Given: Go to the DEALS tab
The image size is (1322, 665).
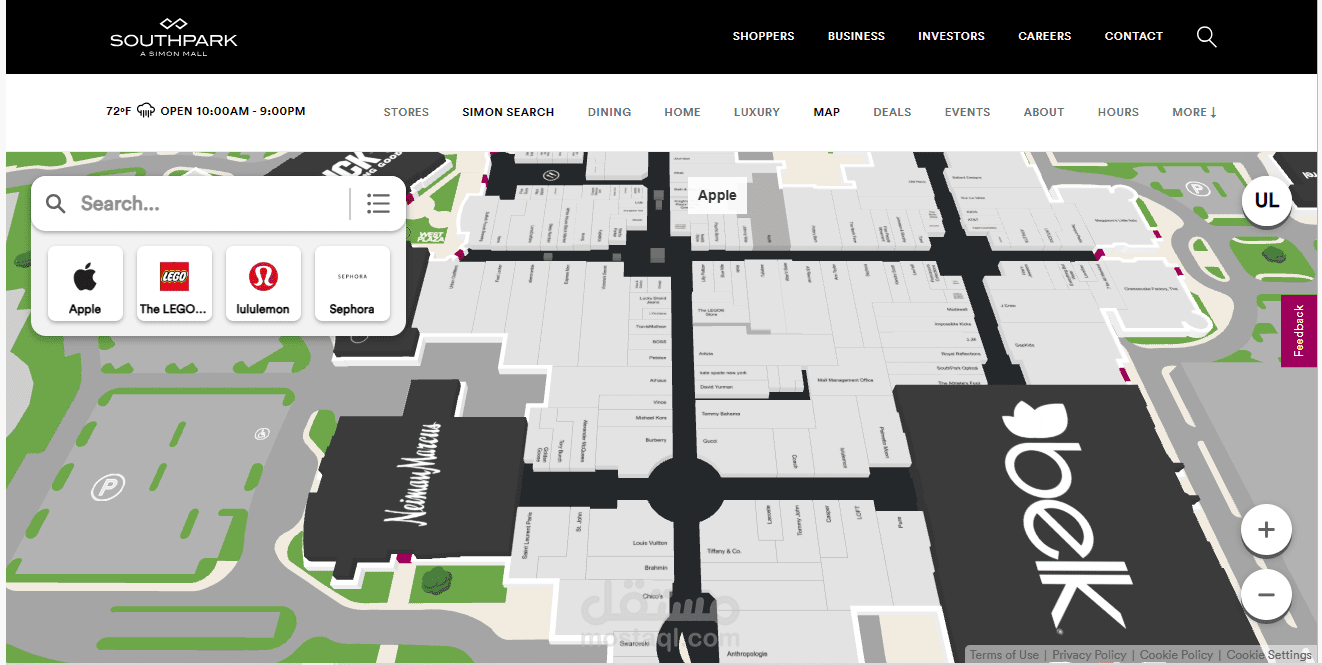Looking at the screenshot, I should 892,112.
